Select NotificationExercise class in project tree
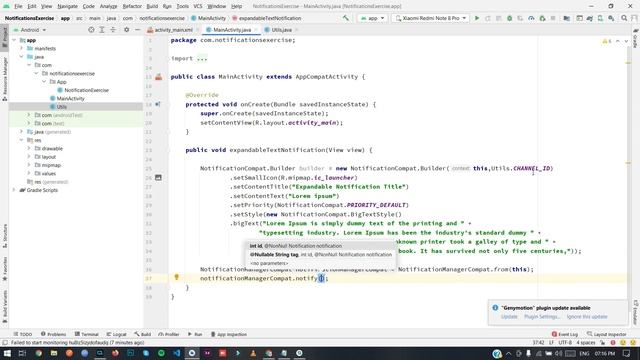 [83, 90]
